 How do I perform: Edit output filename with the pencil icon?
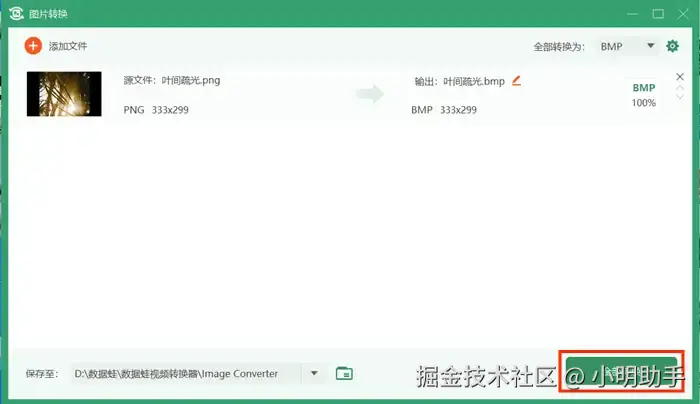click(517, 81)
